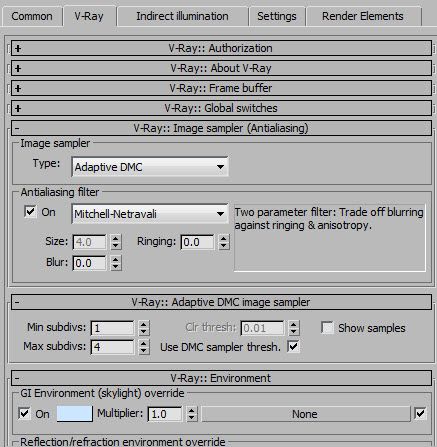Go to the Settings tab
Screen dimensions: 437x447
pos(277,16)
